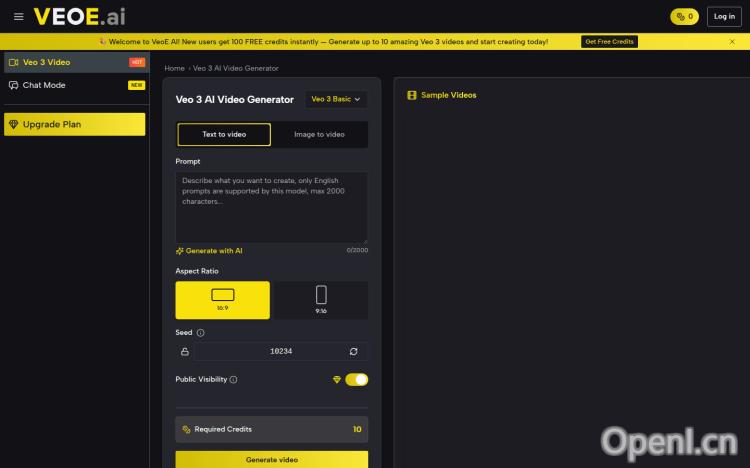Image resolution: width=750 pixels, height=468 pixels.
Task: Expand the Veo 3 Basic model dropdown
Action: [x=336, y=99]
